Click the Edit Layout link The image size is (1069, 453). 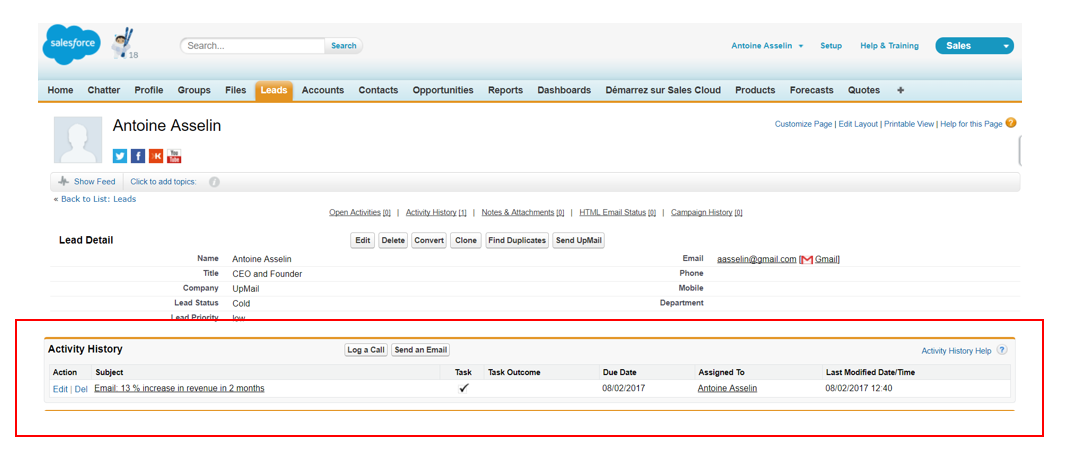[858, 124]
